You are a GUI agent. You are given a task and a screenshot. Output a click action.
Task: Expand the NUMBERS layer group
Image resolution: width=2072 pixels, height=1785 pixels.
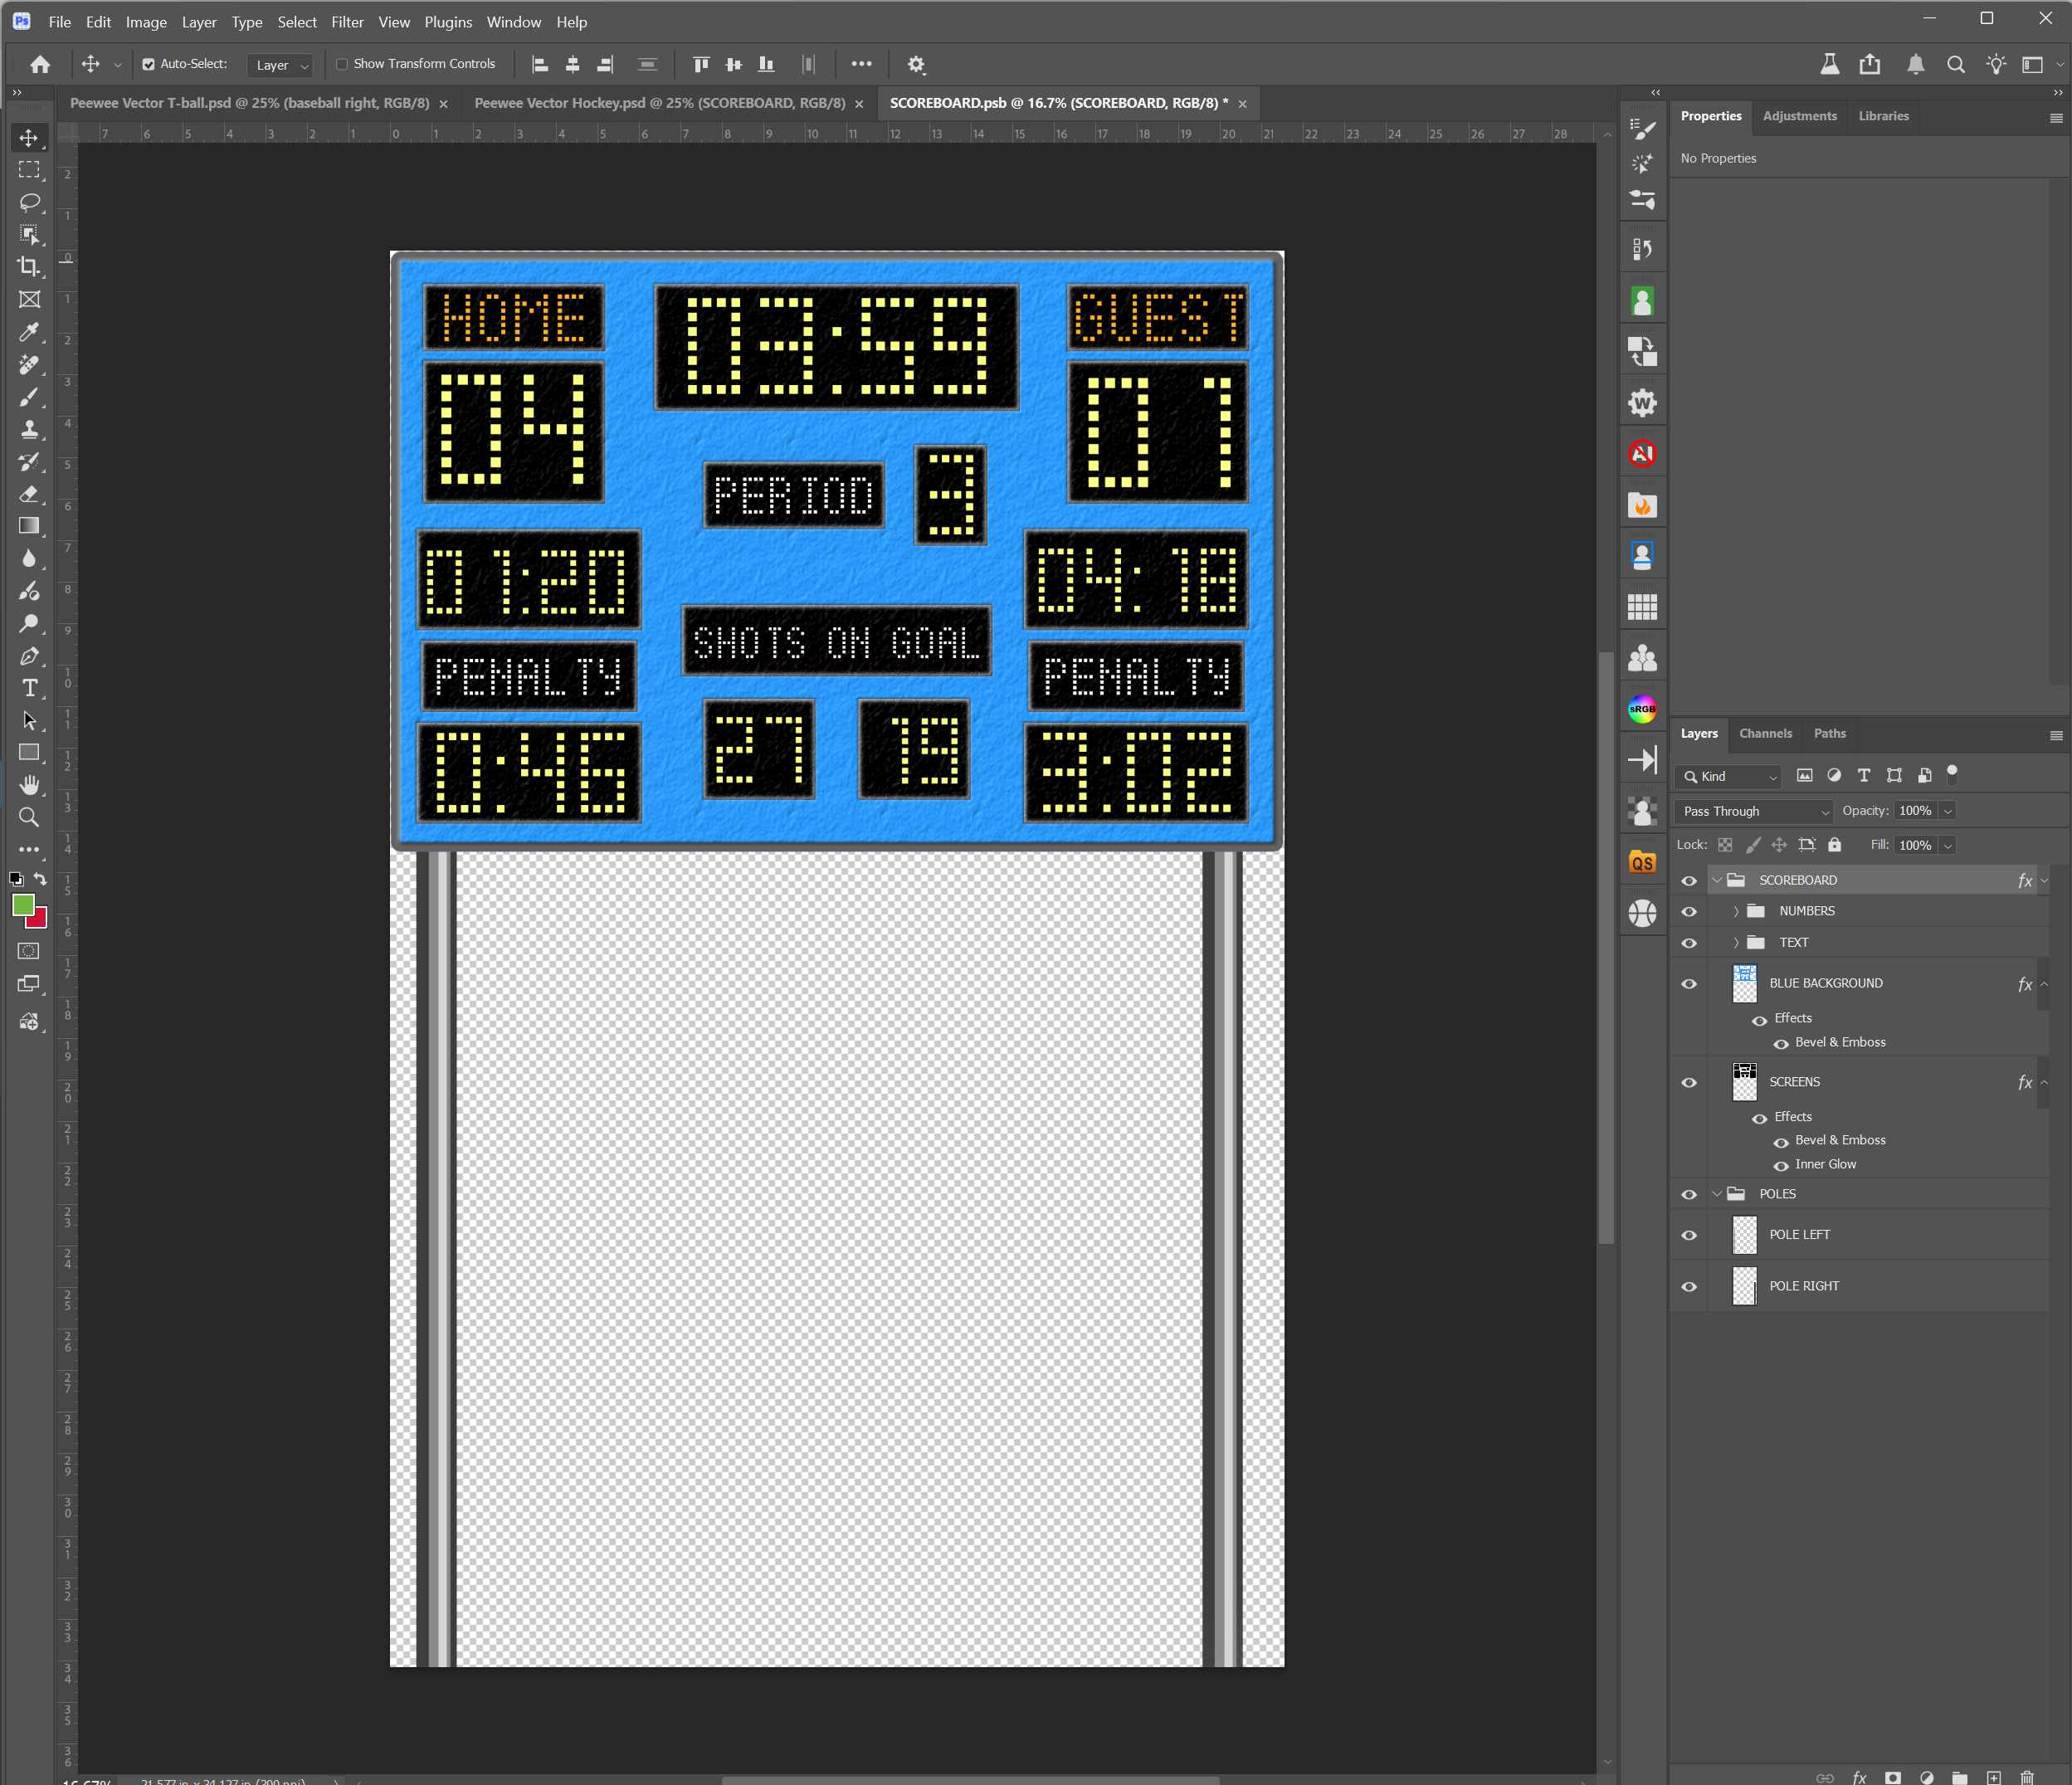point(1736,911)
